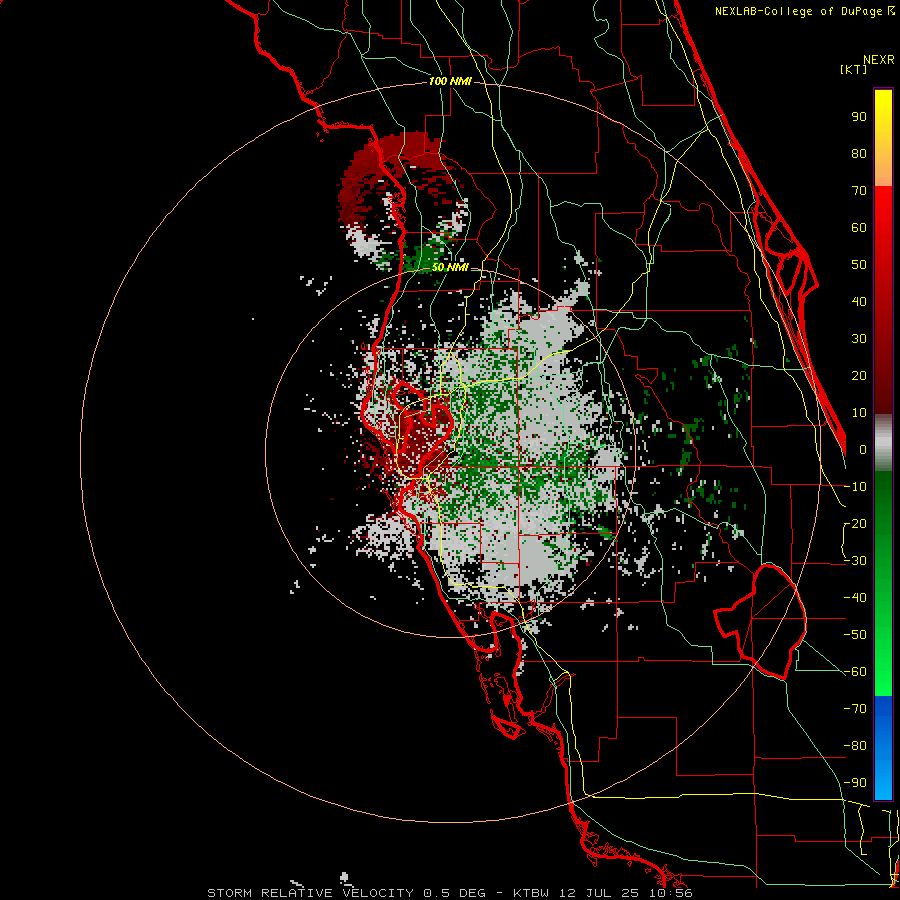Click the "0.5 DEG" elevation text in the caption
This screenshot has width=900, height=900.
[x=454, y=893]
